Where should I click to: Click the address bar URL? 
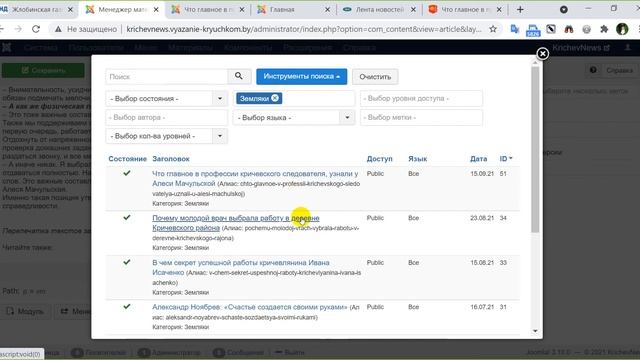pos(304,29)
